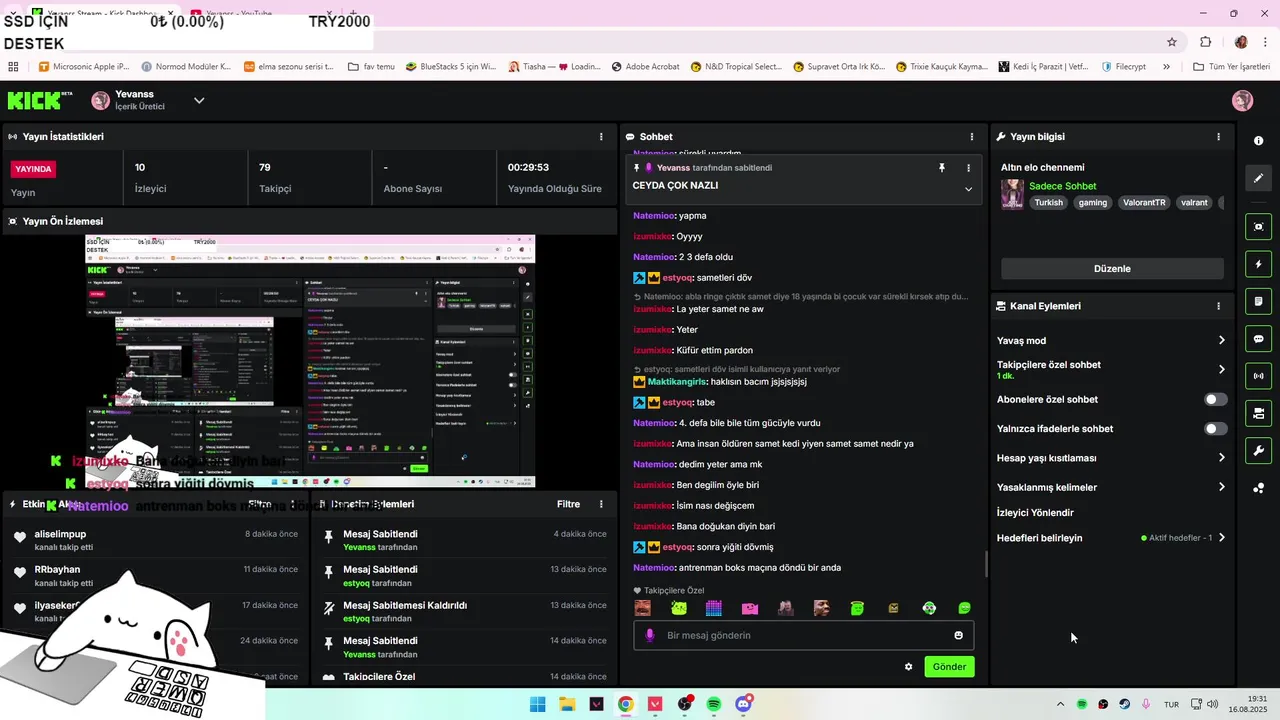
Task: Select the rainbow grid emote
Action: 714,608
